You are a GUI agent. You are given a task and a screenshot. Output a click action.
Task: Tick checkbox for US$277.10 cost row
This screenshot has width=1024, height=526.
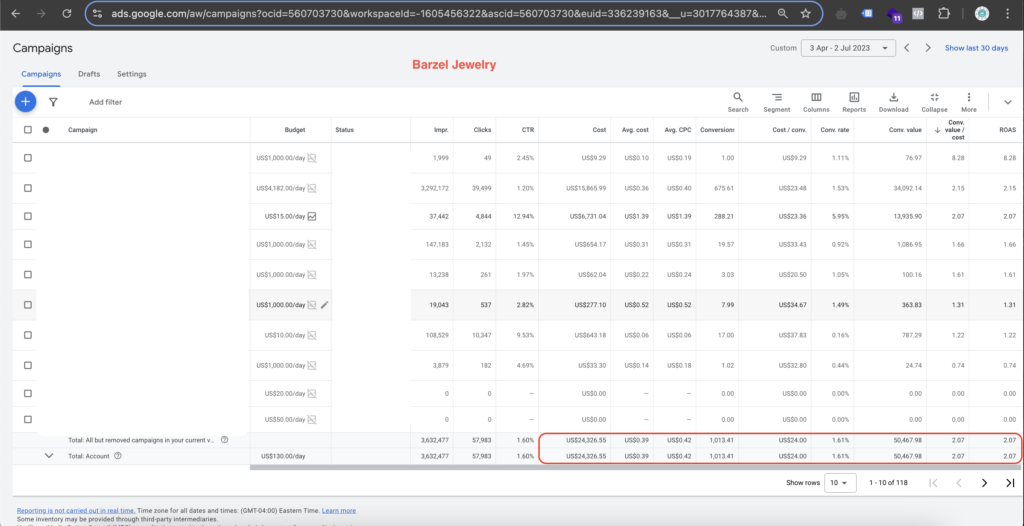pyautogui.click(x=27, y=304)
